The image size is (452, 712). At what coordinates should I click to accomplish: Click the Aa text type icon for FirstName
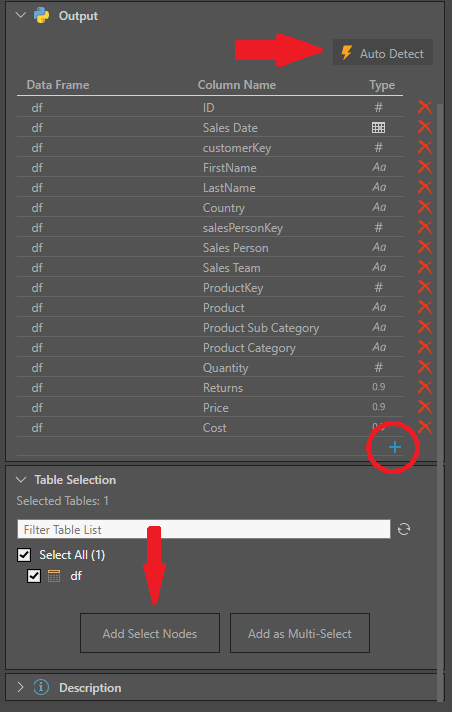tap(379, 167)
